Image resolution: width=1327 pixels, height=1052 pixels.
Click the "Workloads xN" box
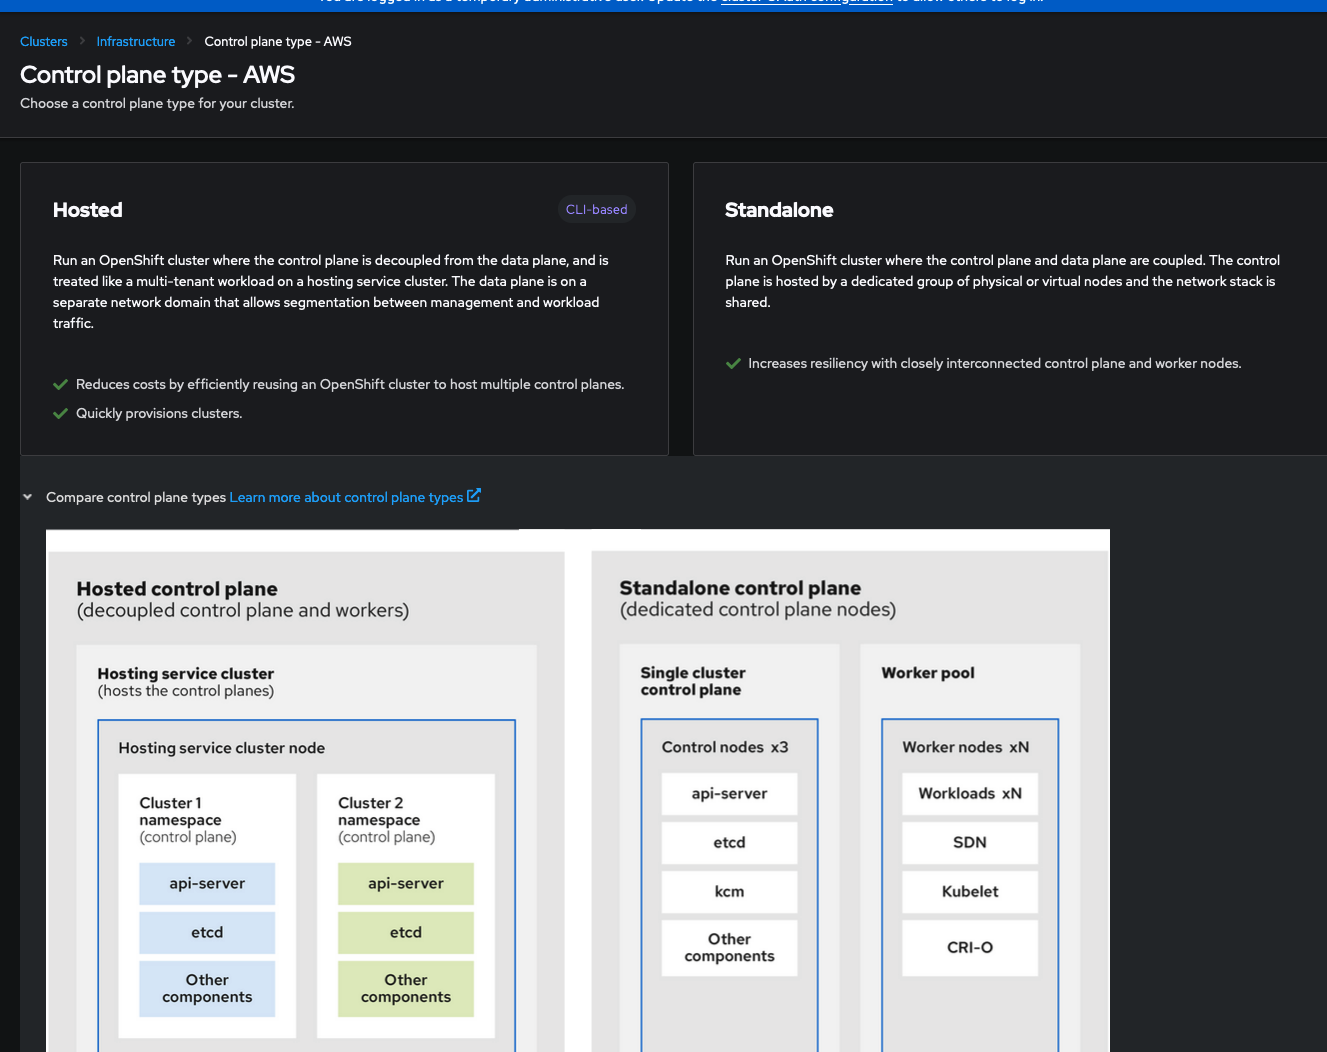(x=970, y=794)
